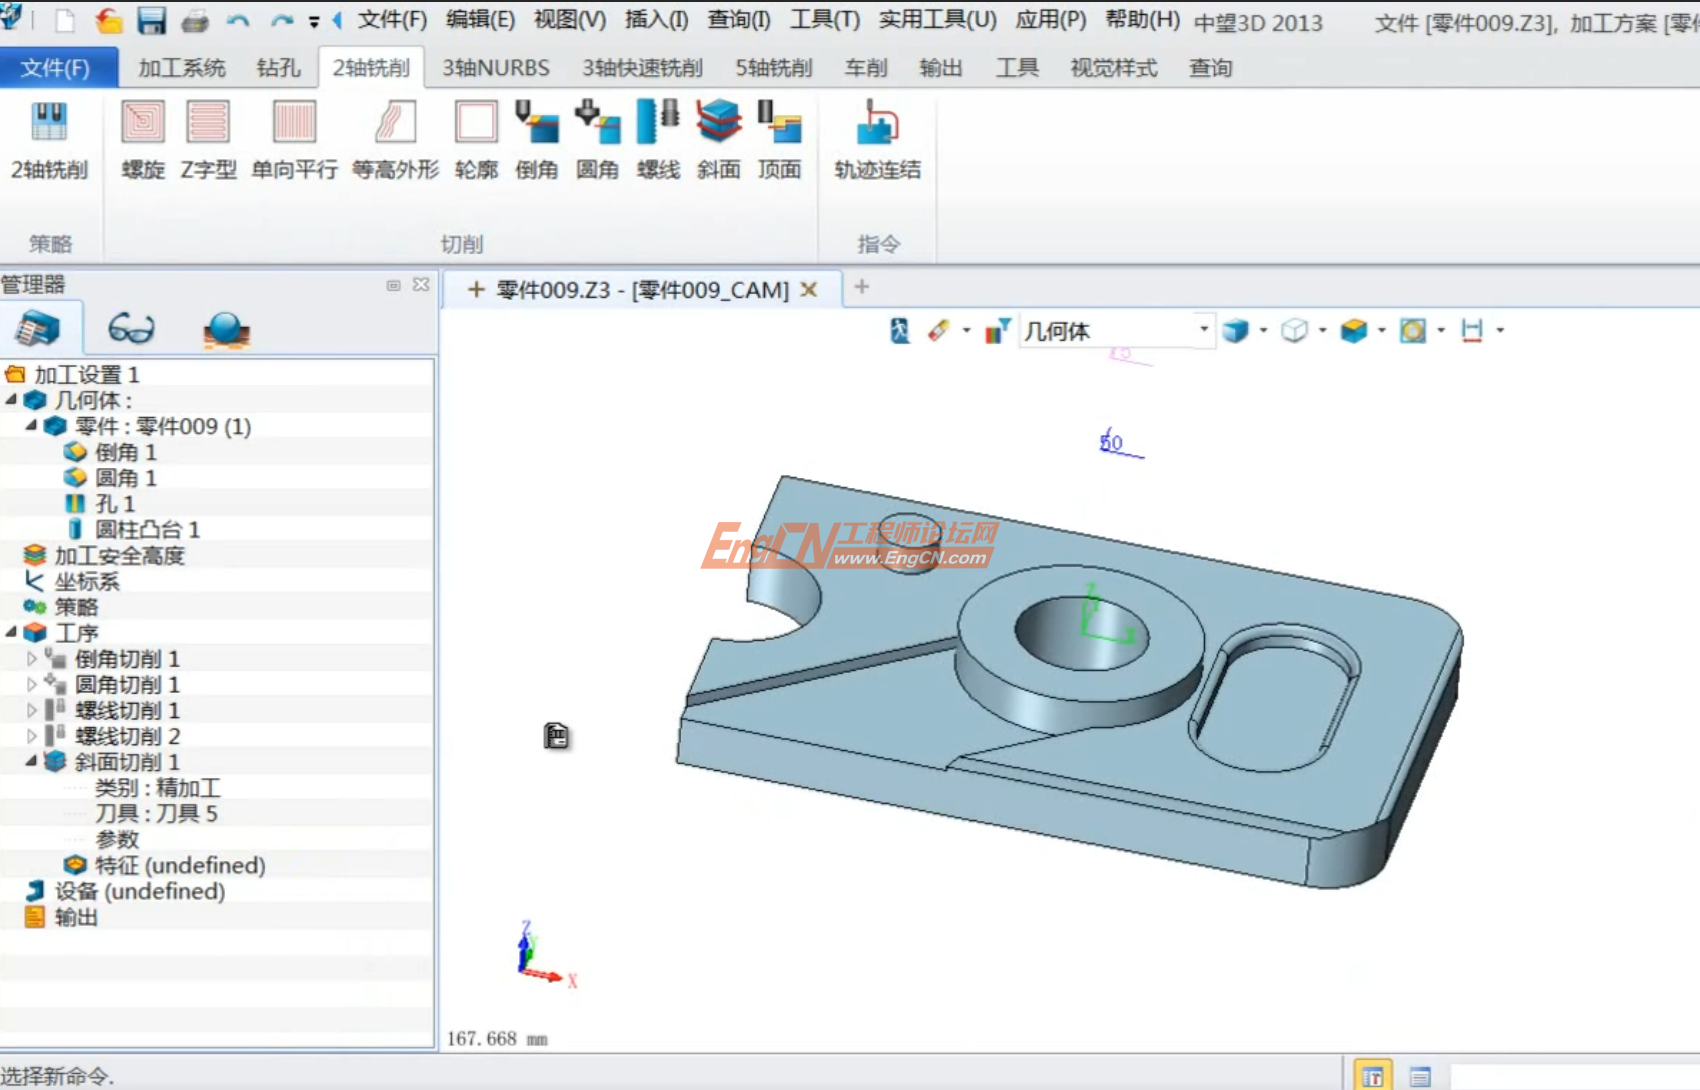1700x1090 pixels.
Task: Toggle the section clipping display icon
Action: click(1414, 330)
